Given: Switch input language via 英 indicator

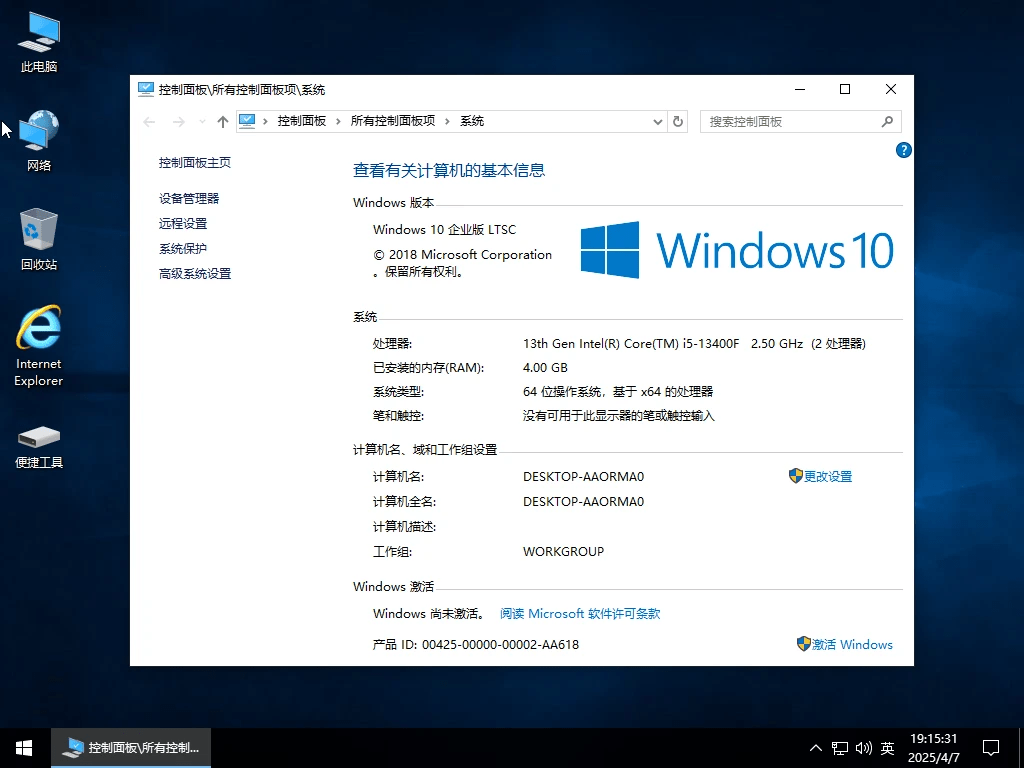Looking at the screenshot, I should click(x=886, y=747).
